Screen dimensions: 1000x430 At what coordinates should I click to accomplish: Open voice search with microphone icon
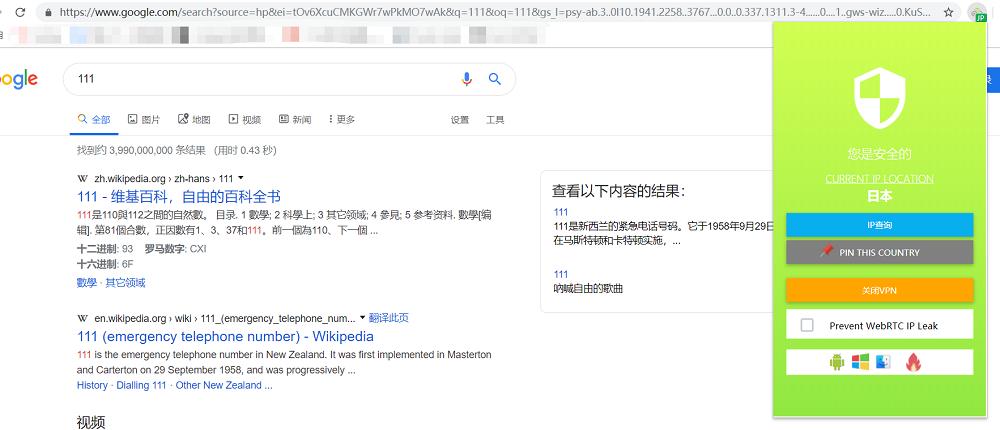[467, 79]
